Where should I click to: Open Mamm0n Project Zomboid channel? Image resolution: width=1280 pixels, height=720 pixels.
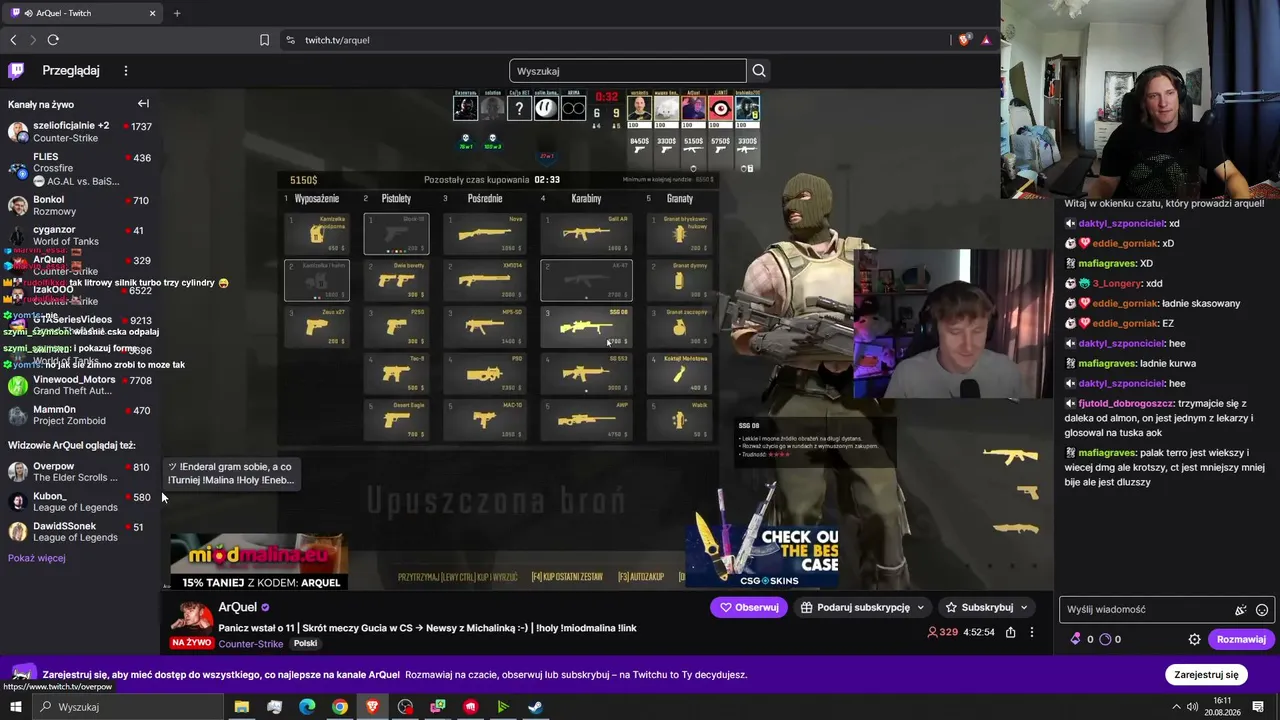click(79, 415)
